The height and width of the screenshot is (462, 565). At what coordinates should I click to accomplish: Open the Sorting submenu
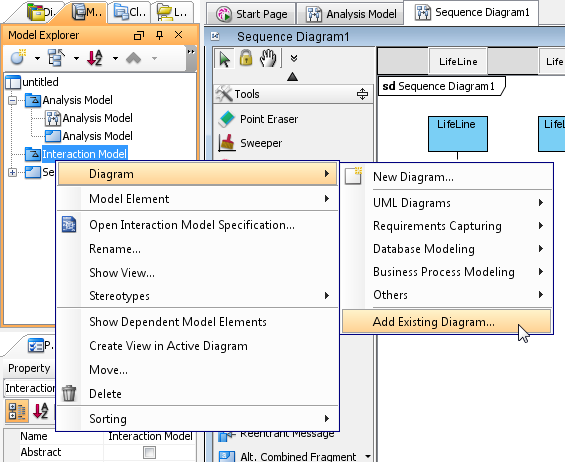pos(197,419)
